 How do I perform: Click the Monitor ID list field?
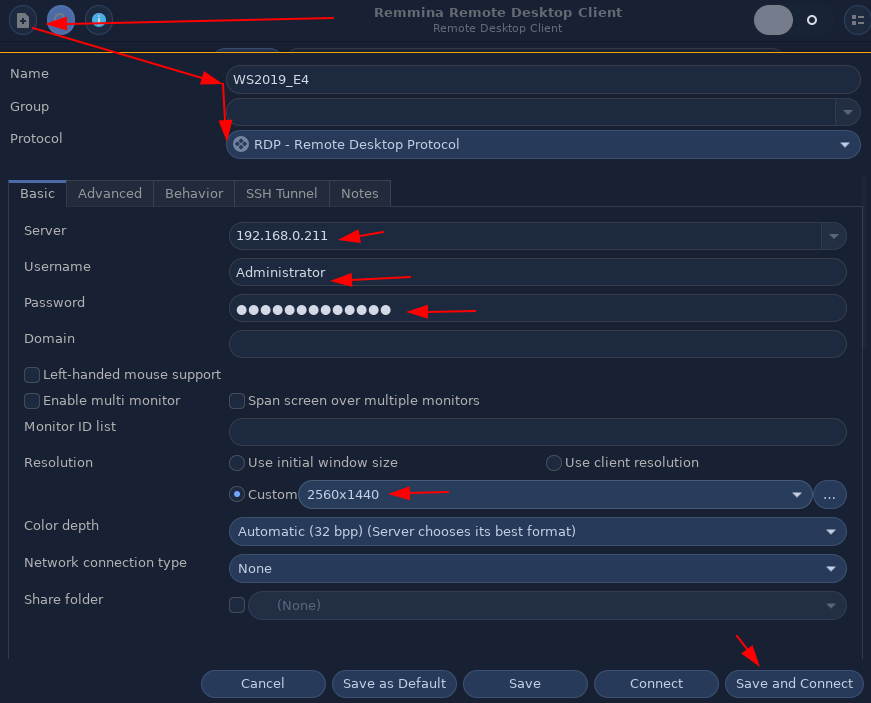coord(537,432)
